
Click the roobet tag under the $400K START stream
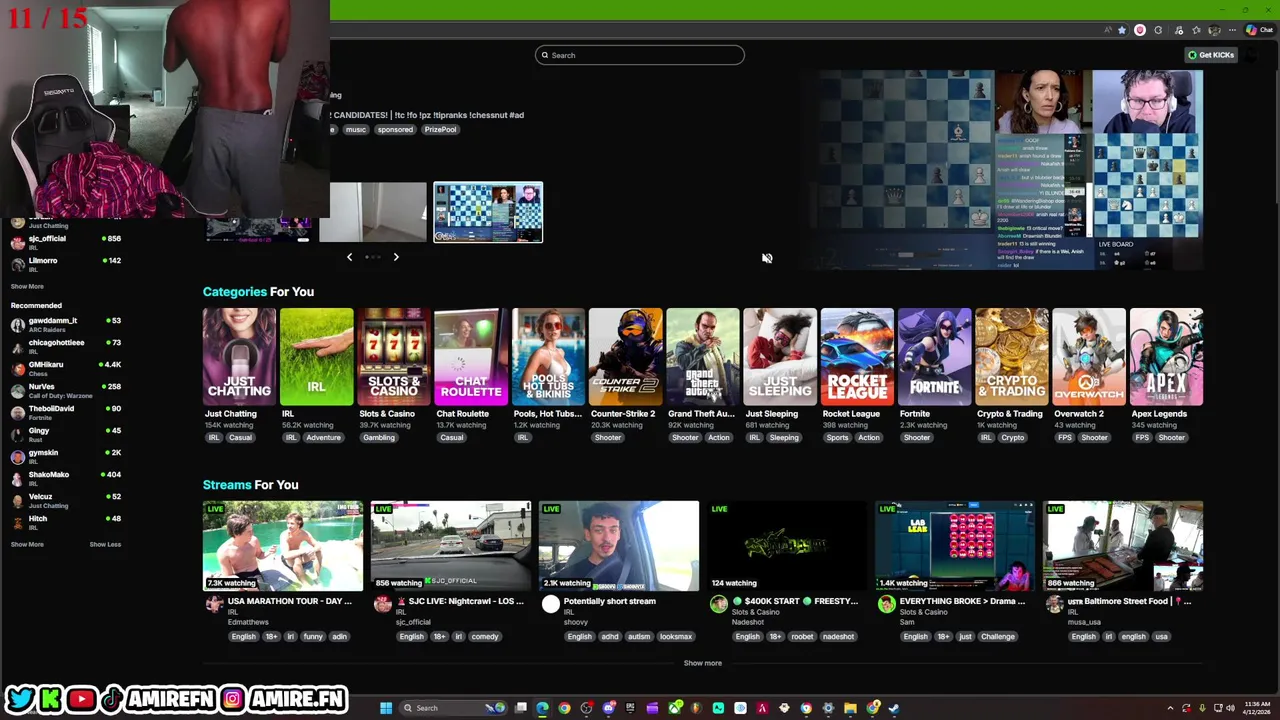coord(802,637)
